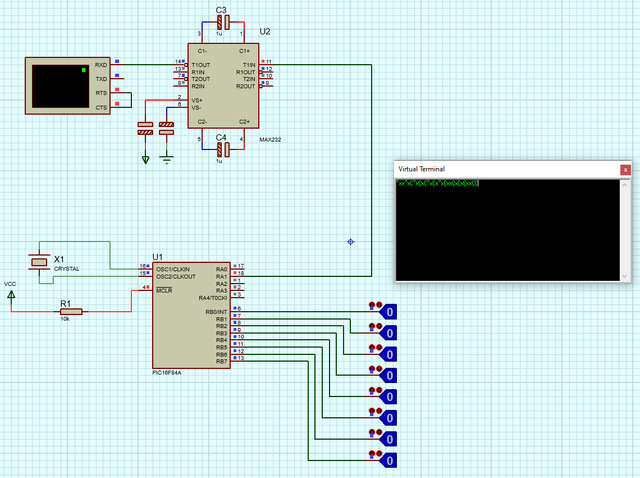Click the 1u value under C3
The image size is (640, 478).
pyautogui.click(x=219, y=33)
